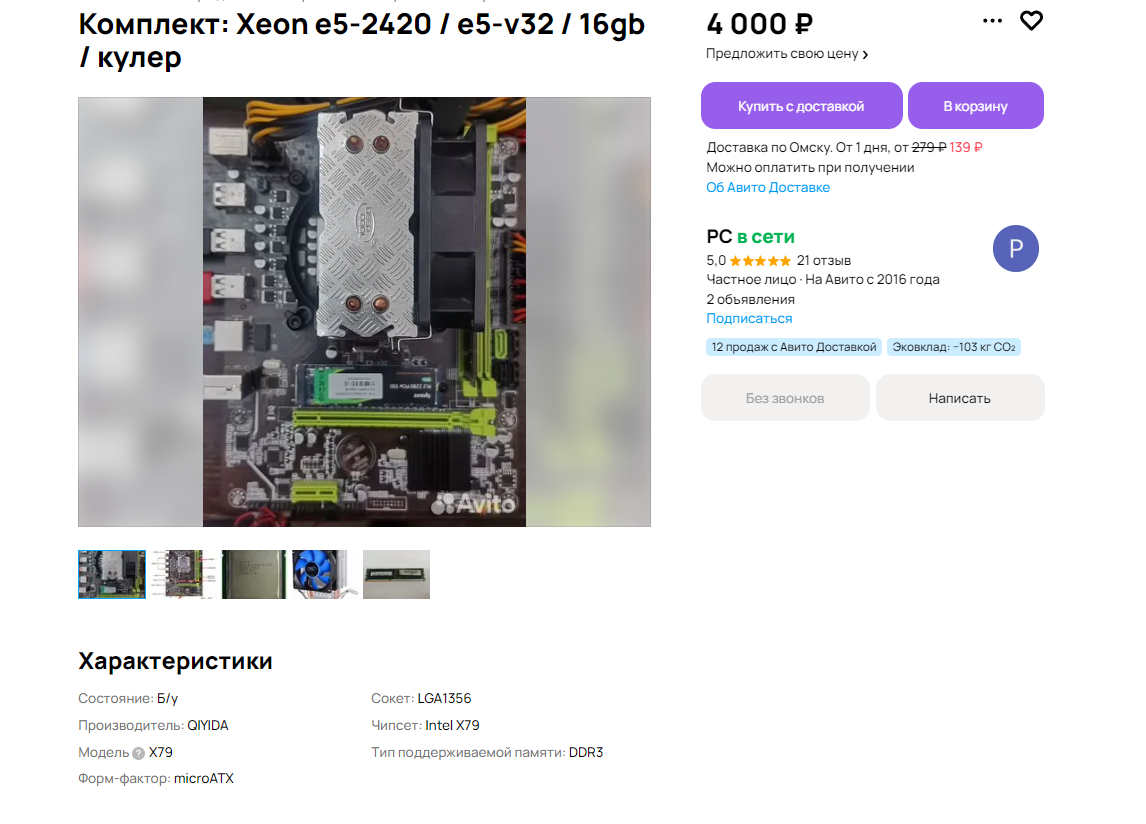This screenshot has width=1146, height=824.
Task: Click the 12 продаж с Авито Доставкой badge
Action: (x=794, y=347)
